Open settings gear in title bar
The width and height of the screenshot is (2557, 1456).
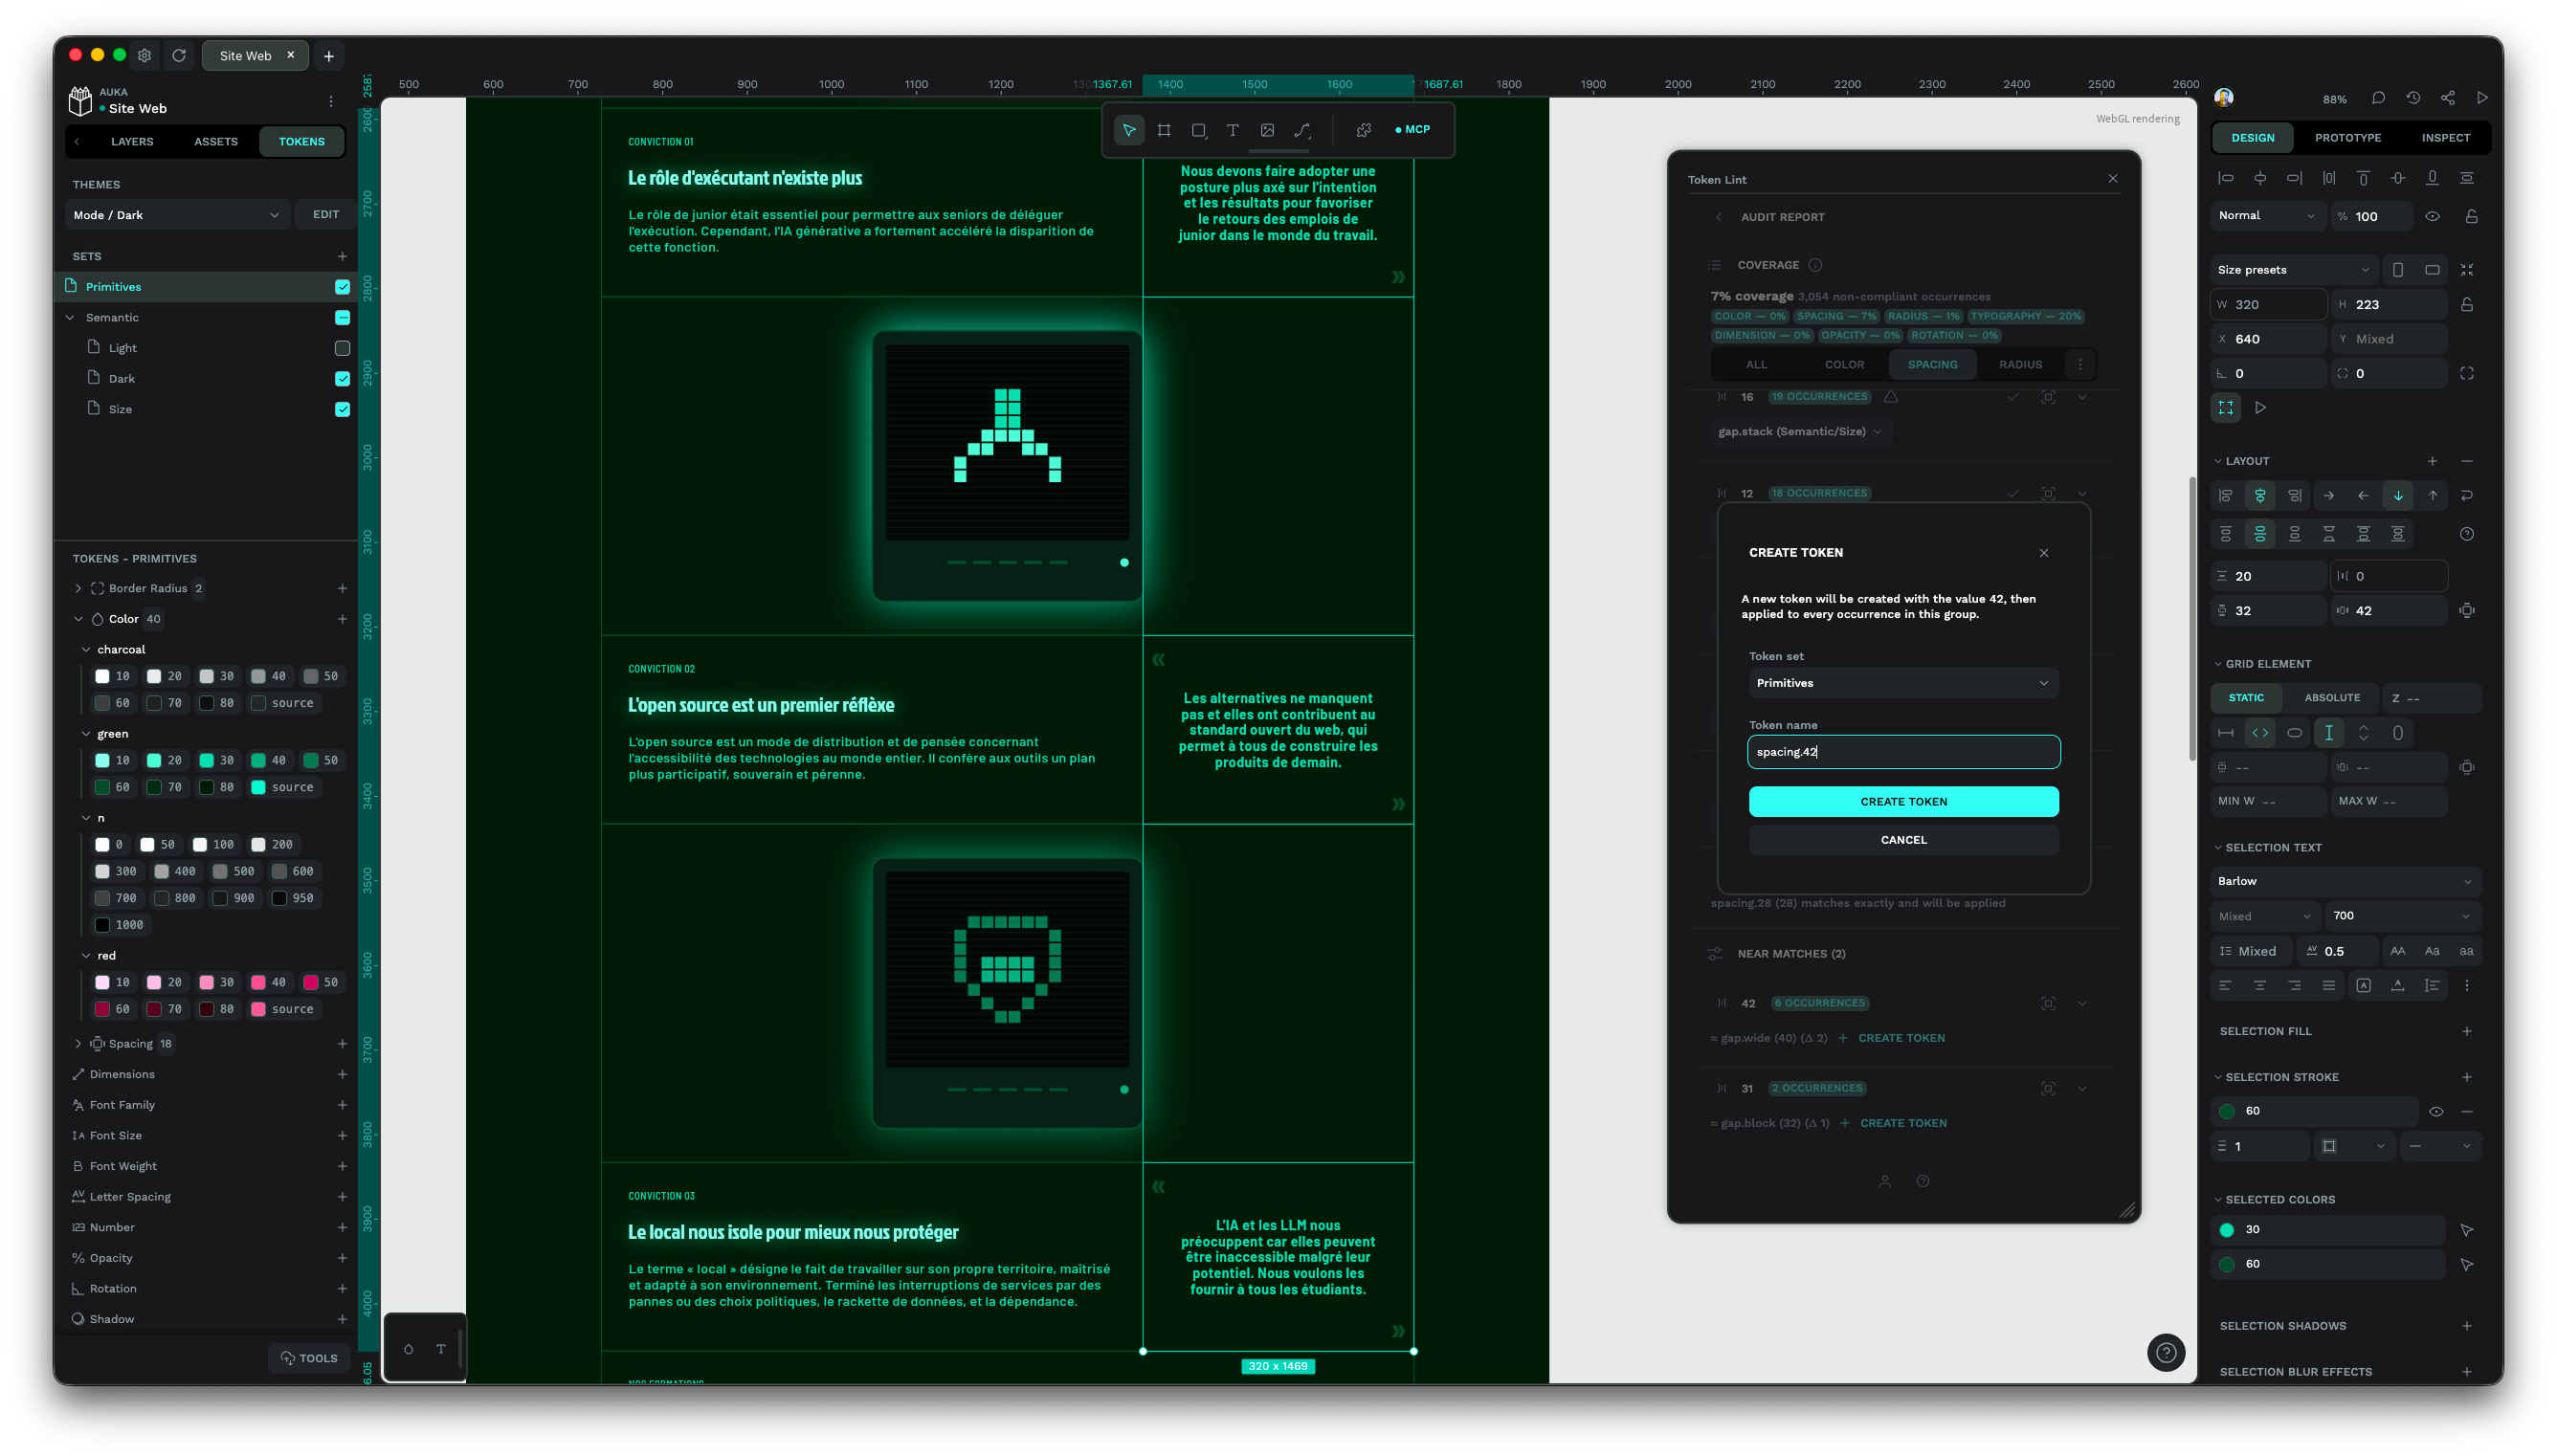pos(145,55)
